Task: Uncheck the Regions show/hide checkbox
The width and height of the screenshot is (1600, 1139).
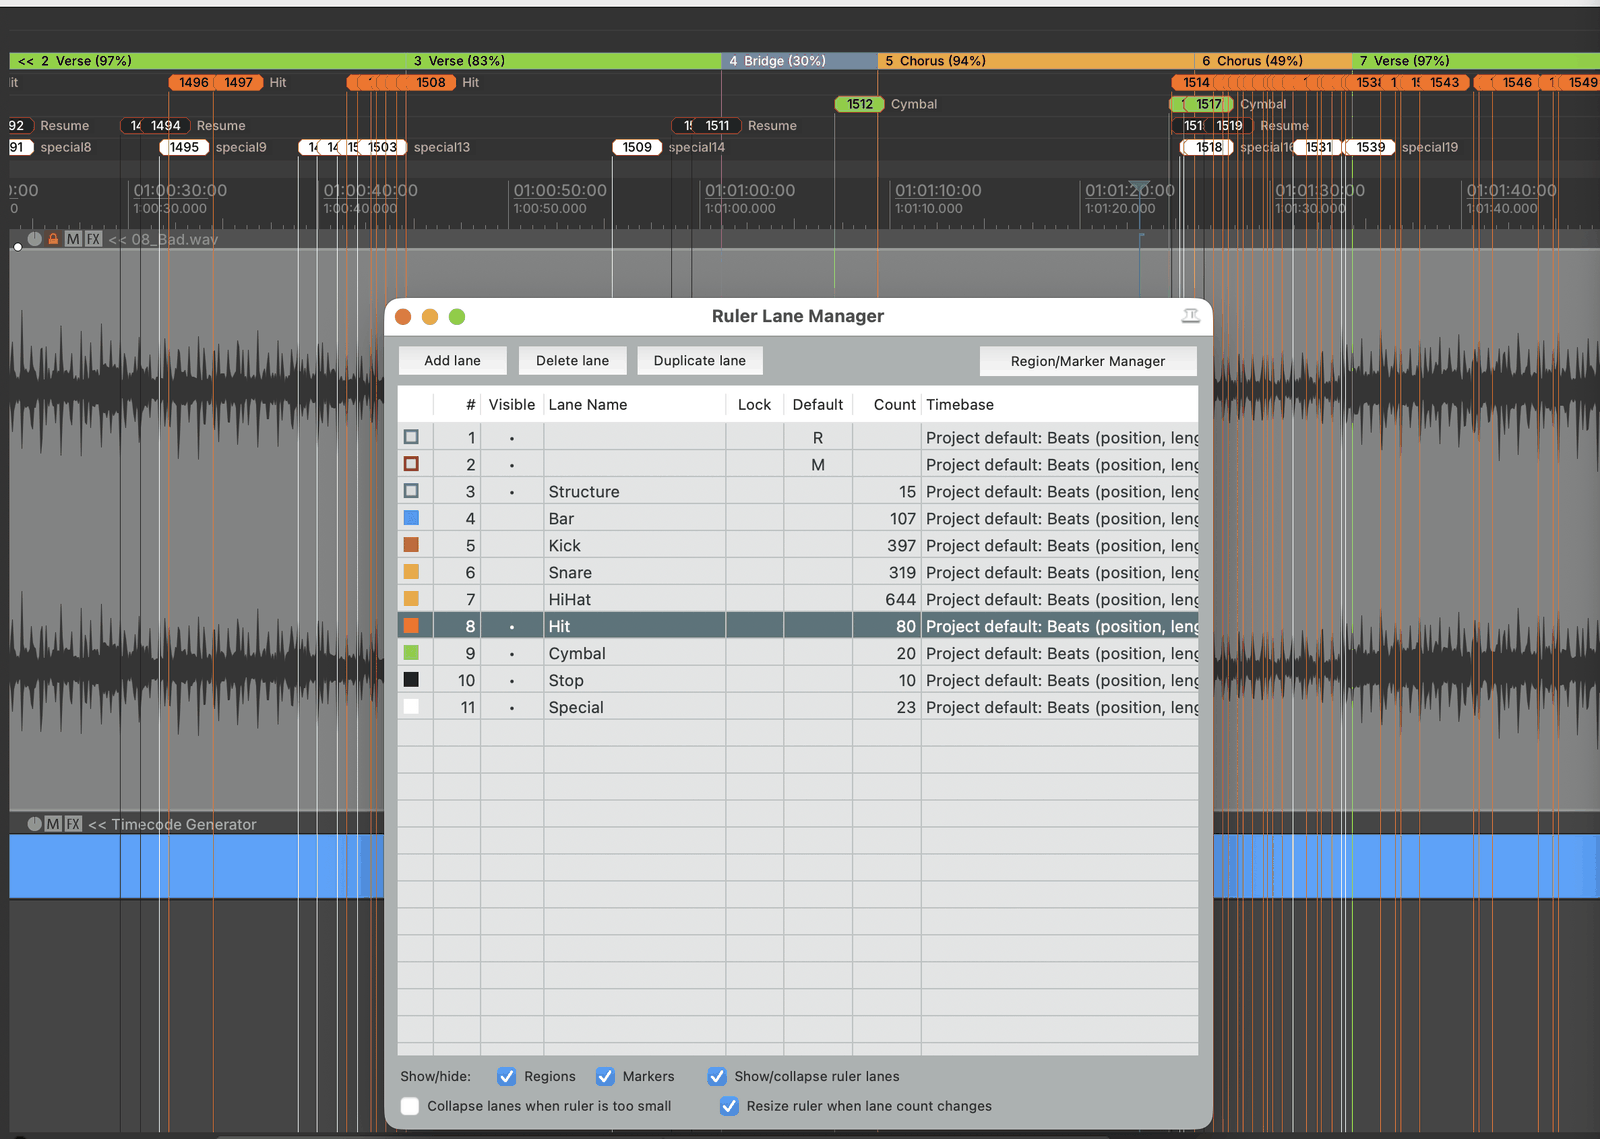Action: pyautogui.click(x=507, y=1076)
